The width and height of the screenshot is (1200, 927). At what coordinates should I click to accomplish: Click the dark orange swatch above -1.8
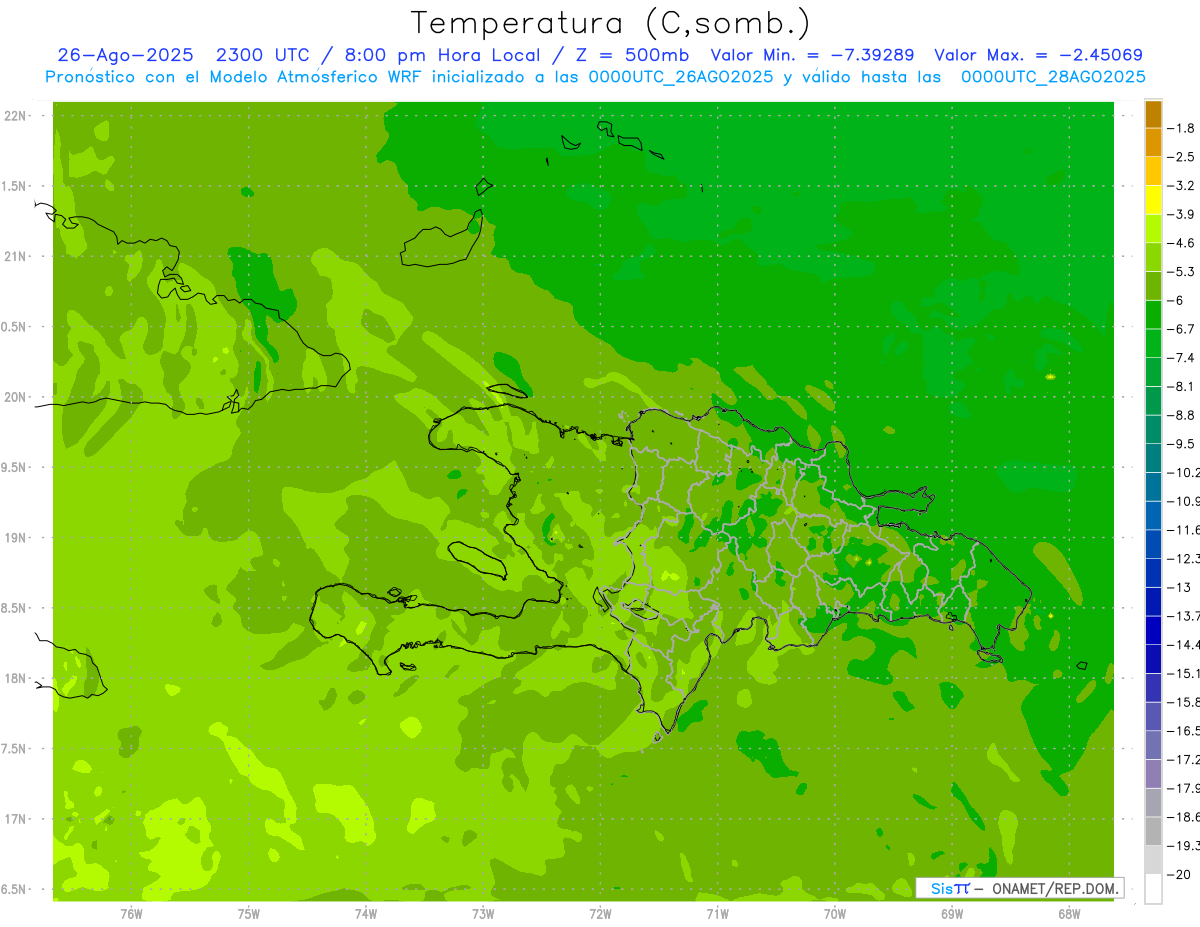(x=1153, y=114)
